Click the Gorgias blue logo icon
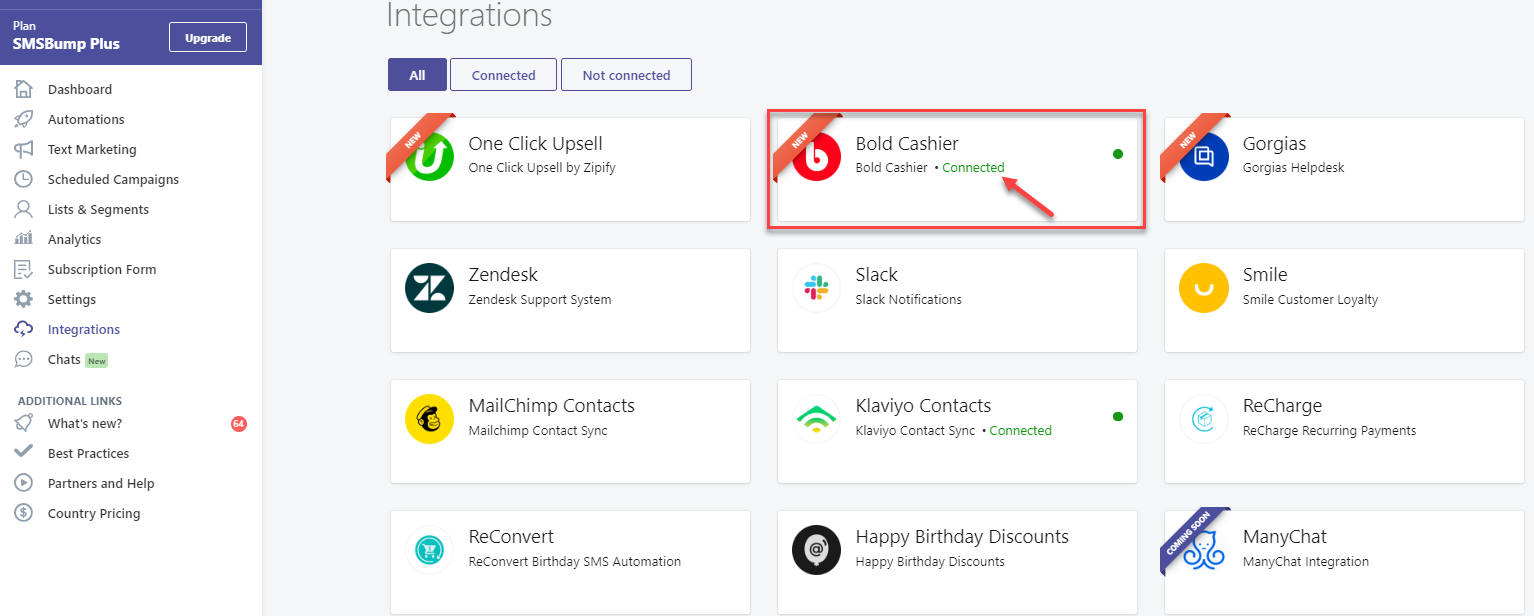This screenshot has height=616, width=1534. click(1204, 157)
